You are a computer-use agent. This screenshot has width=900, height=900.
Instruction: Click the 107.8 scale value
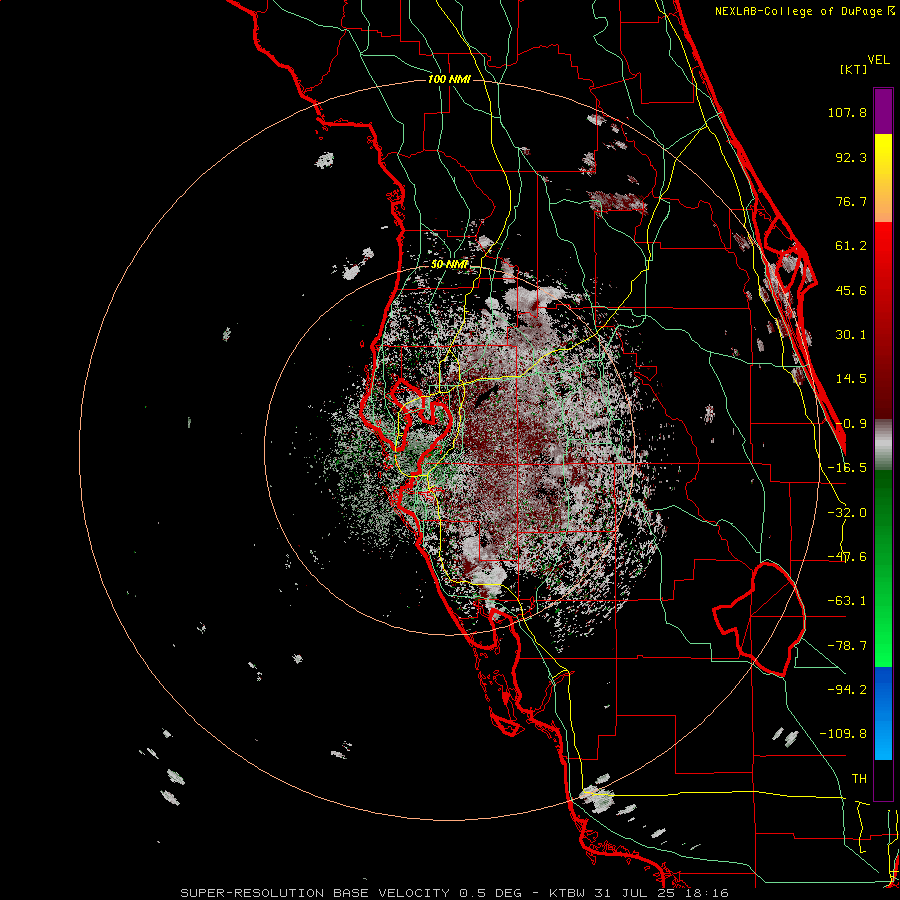coord(847,112)
